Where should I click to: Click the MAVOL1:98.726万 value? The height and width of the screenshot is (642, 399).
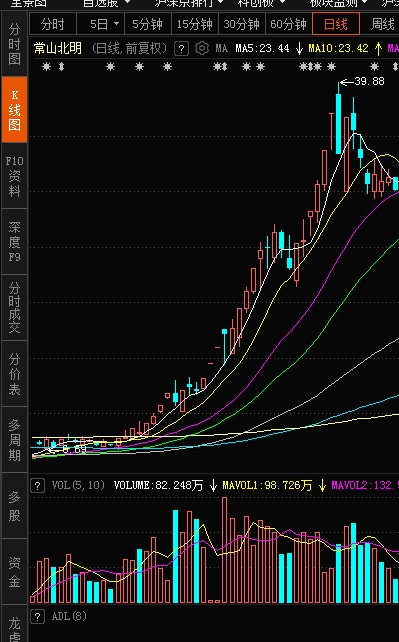click(x=267, y=486)
